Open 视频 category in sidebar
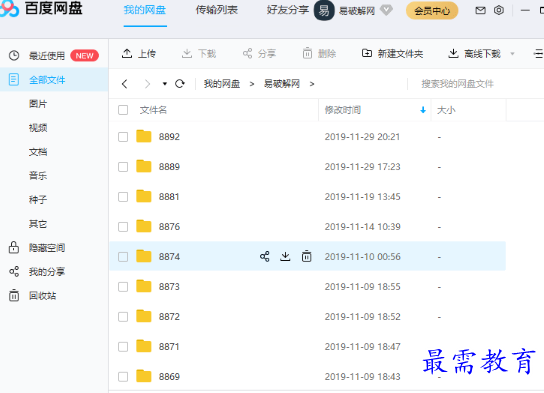544x393 pixels. 38,128
